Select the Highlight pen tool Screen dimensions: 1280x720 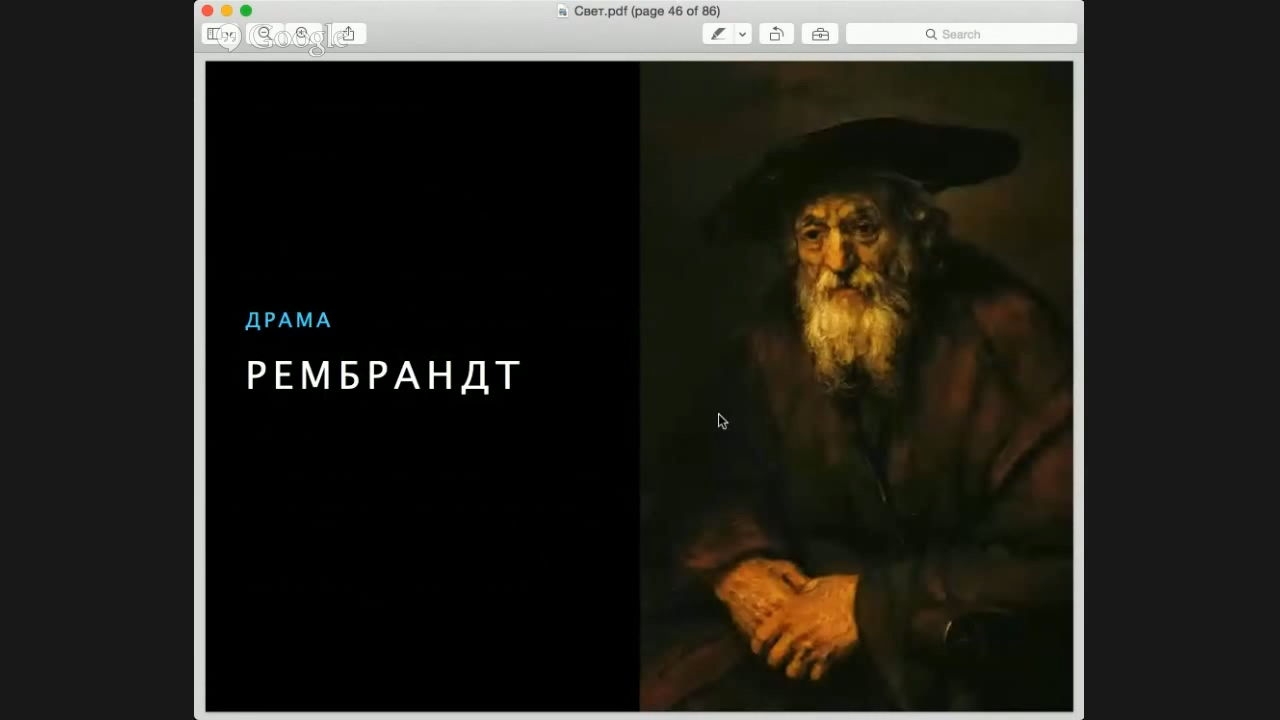coord(718,34)
